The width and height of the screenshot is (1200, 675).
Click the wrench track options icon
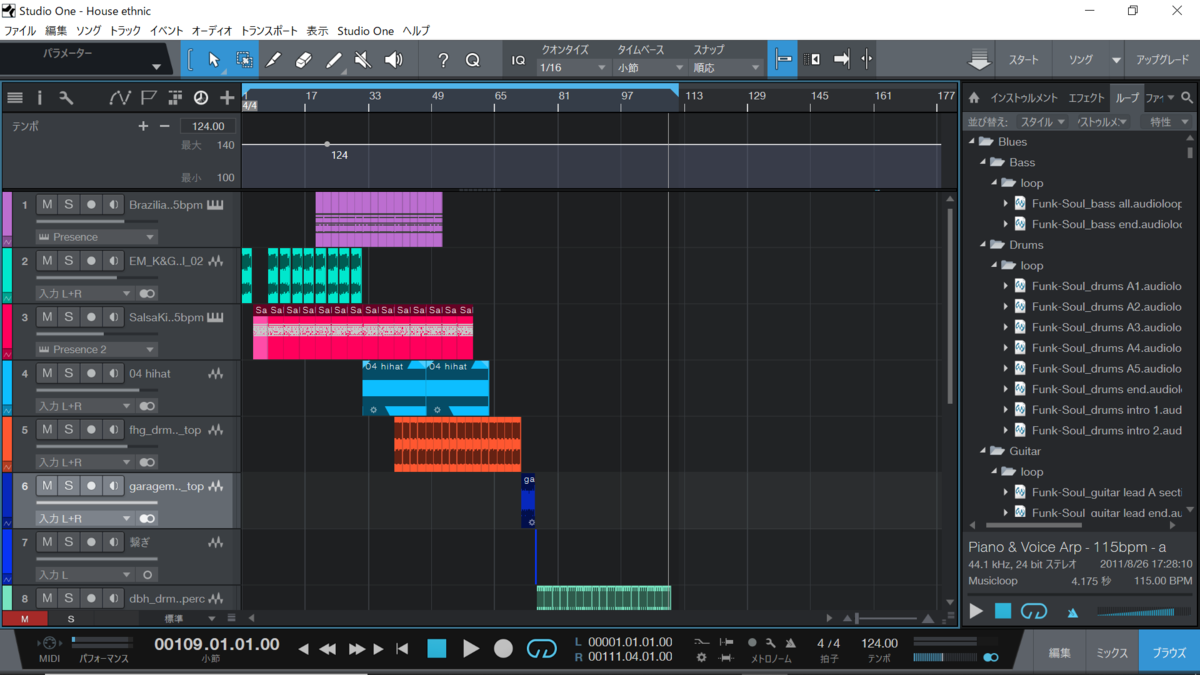point(66,98)
